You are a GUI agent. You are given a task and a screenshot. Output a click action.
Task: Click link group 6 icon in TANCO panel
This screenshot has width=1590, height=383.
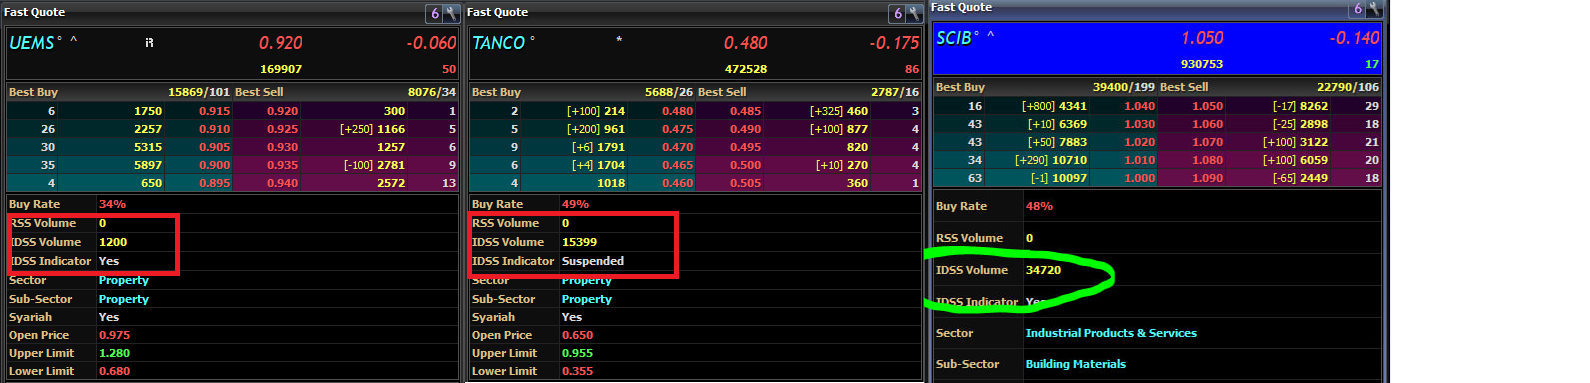point(897,13)
